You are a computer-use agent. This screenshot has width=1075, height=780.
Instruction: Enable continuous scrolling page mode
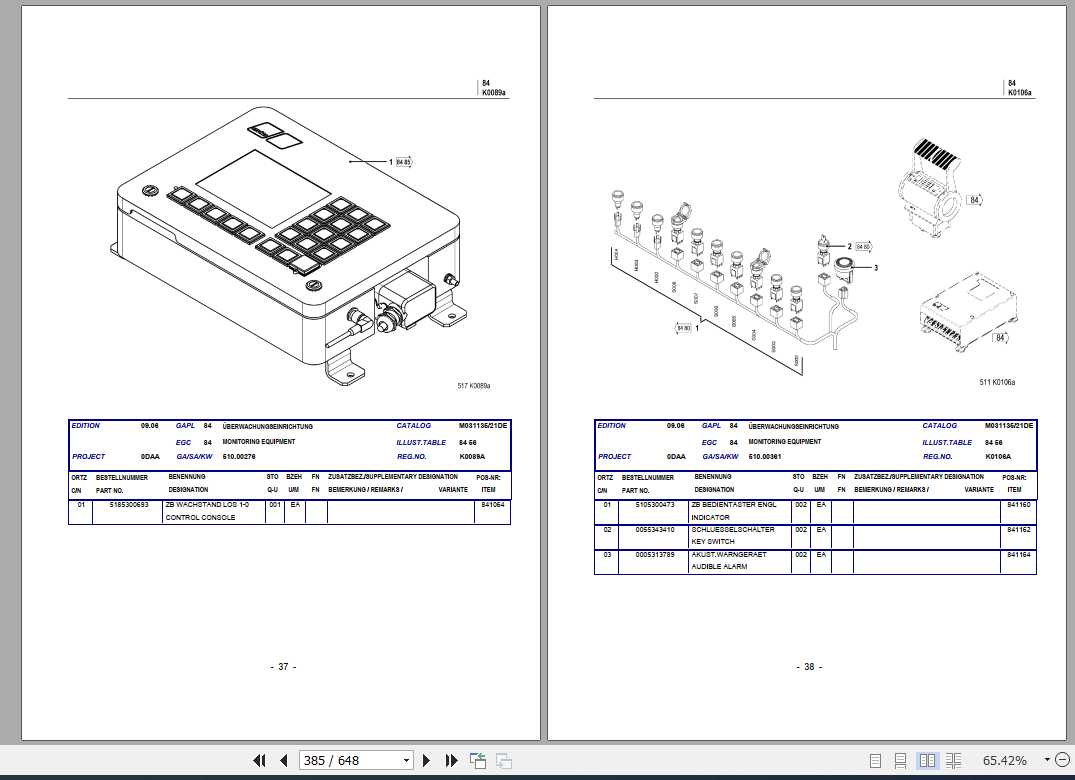(901, 760)
